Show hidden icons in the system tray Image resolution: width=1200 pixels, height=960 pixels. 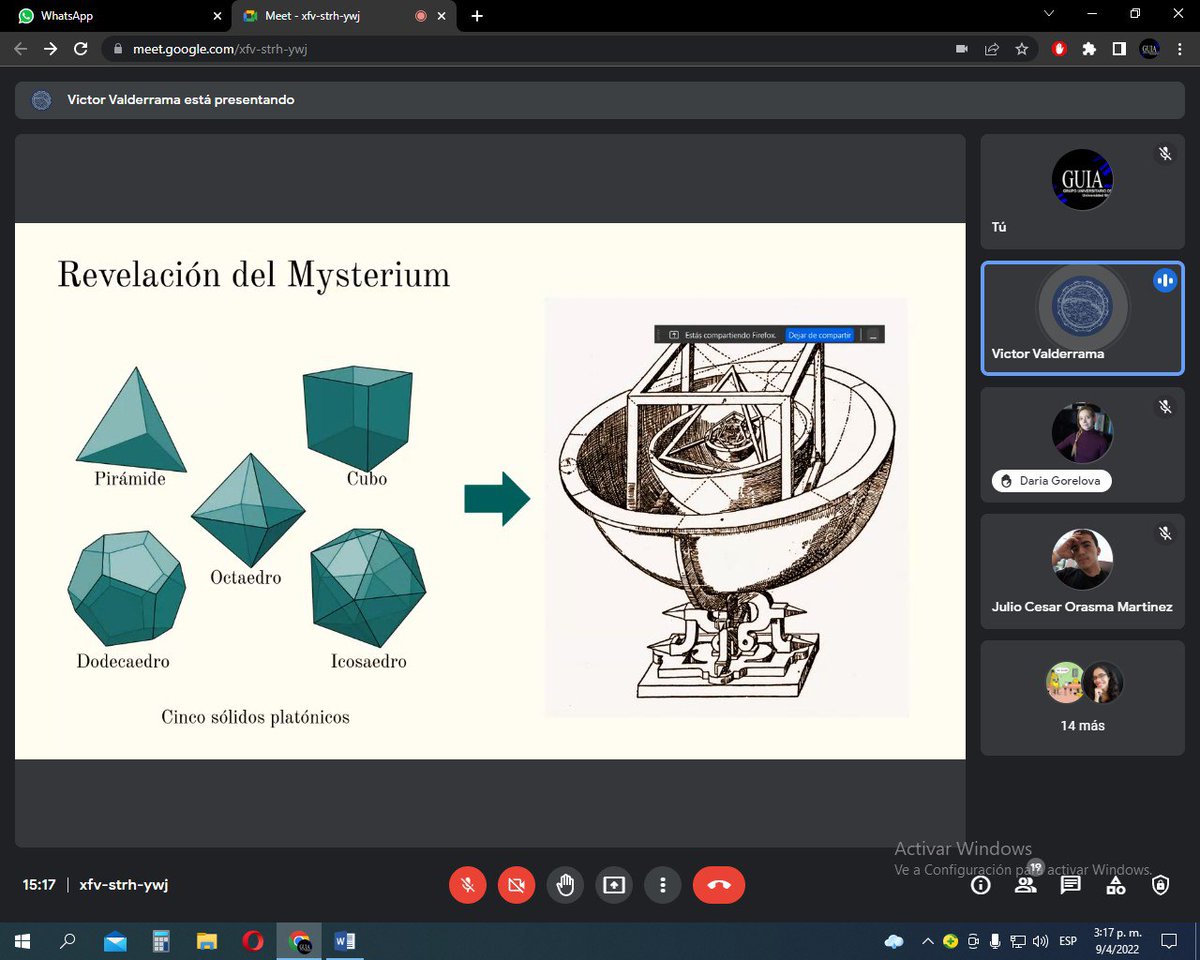(x=928, y=941)
